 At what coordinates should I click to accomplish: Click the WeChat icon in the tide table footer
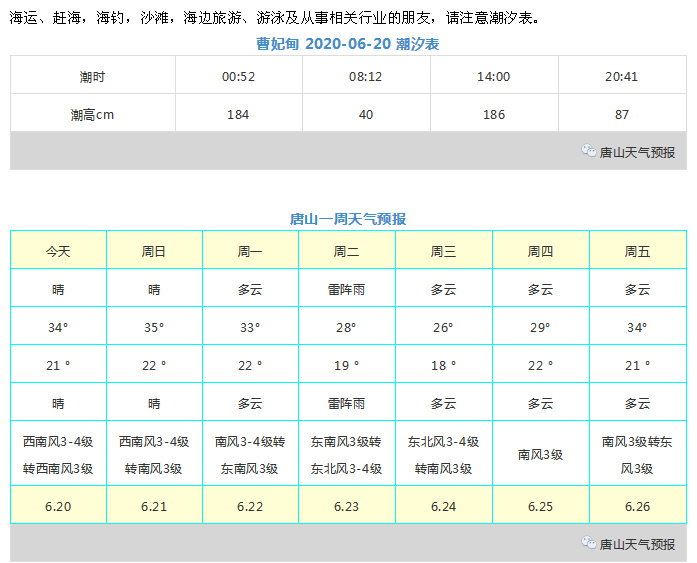pyautogui.click(x=589, y=152)
